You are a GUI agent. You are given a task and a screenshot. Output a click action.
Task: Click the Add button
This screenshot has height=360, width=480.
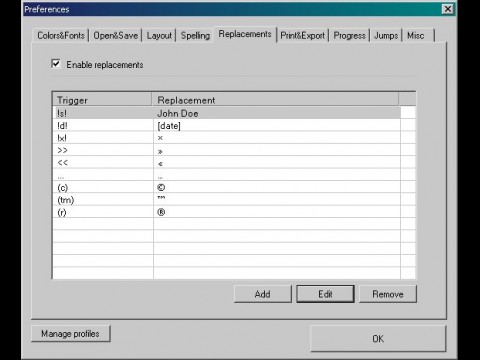263,294
